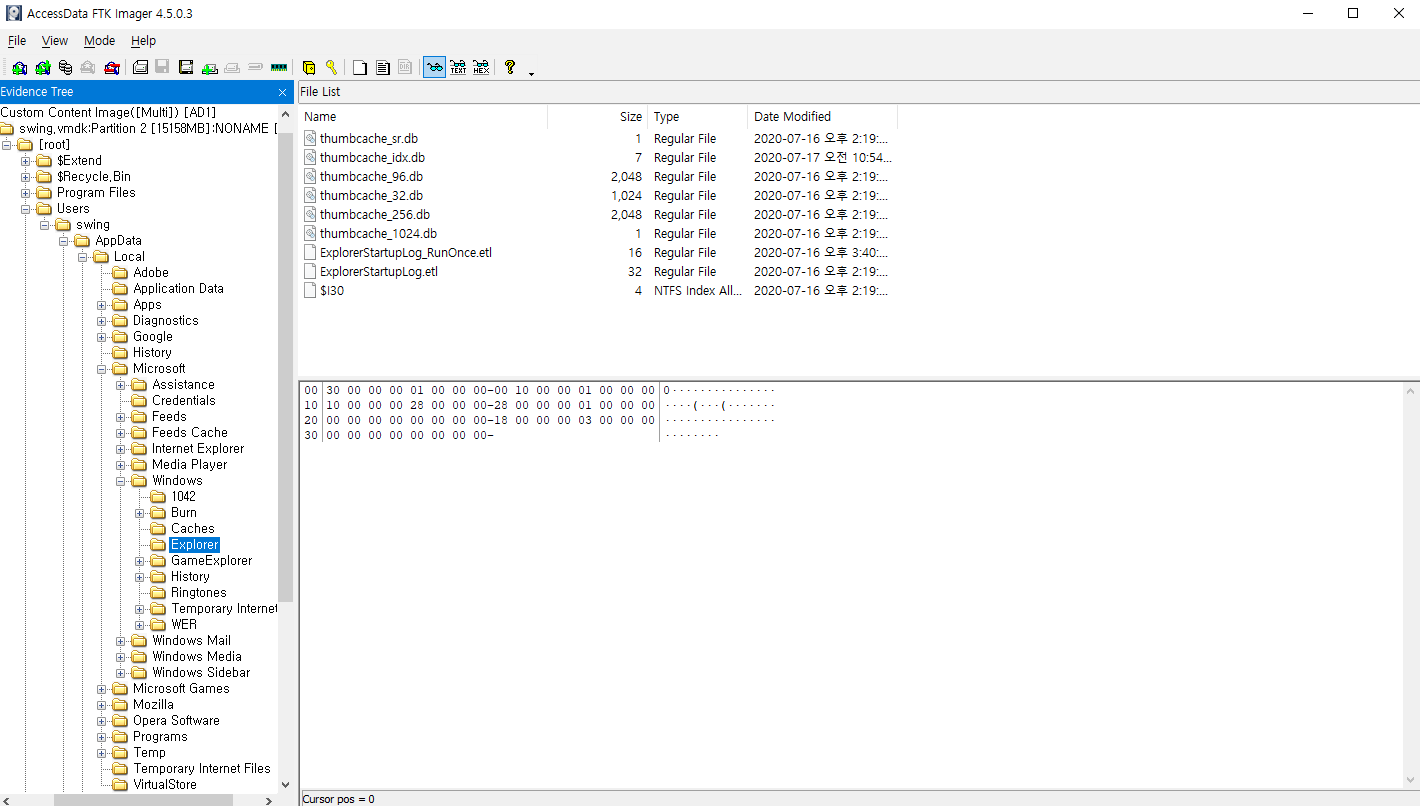Expand the Google folder node
This screenshot has width=1420, height=806.
click(102, 336)
